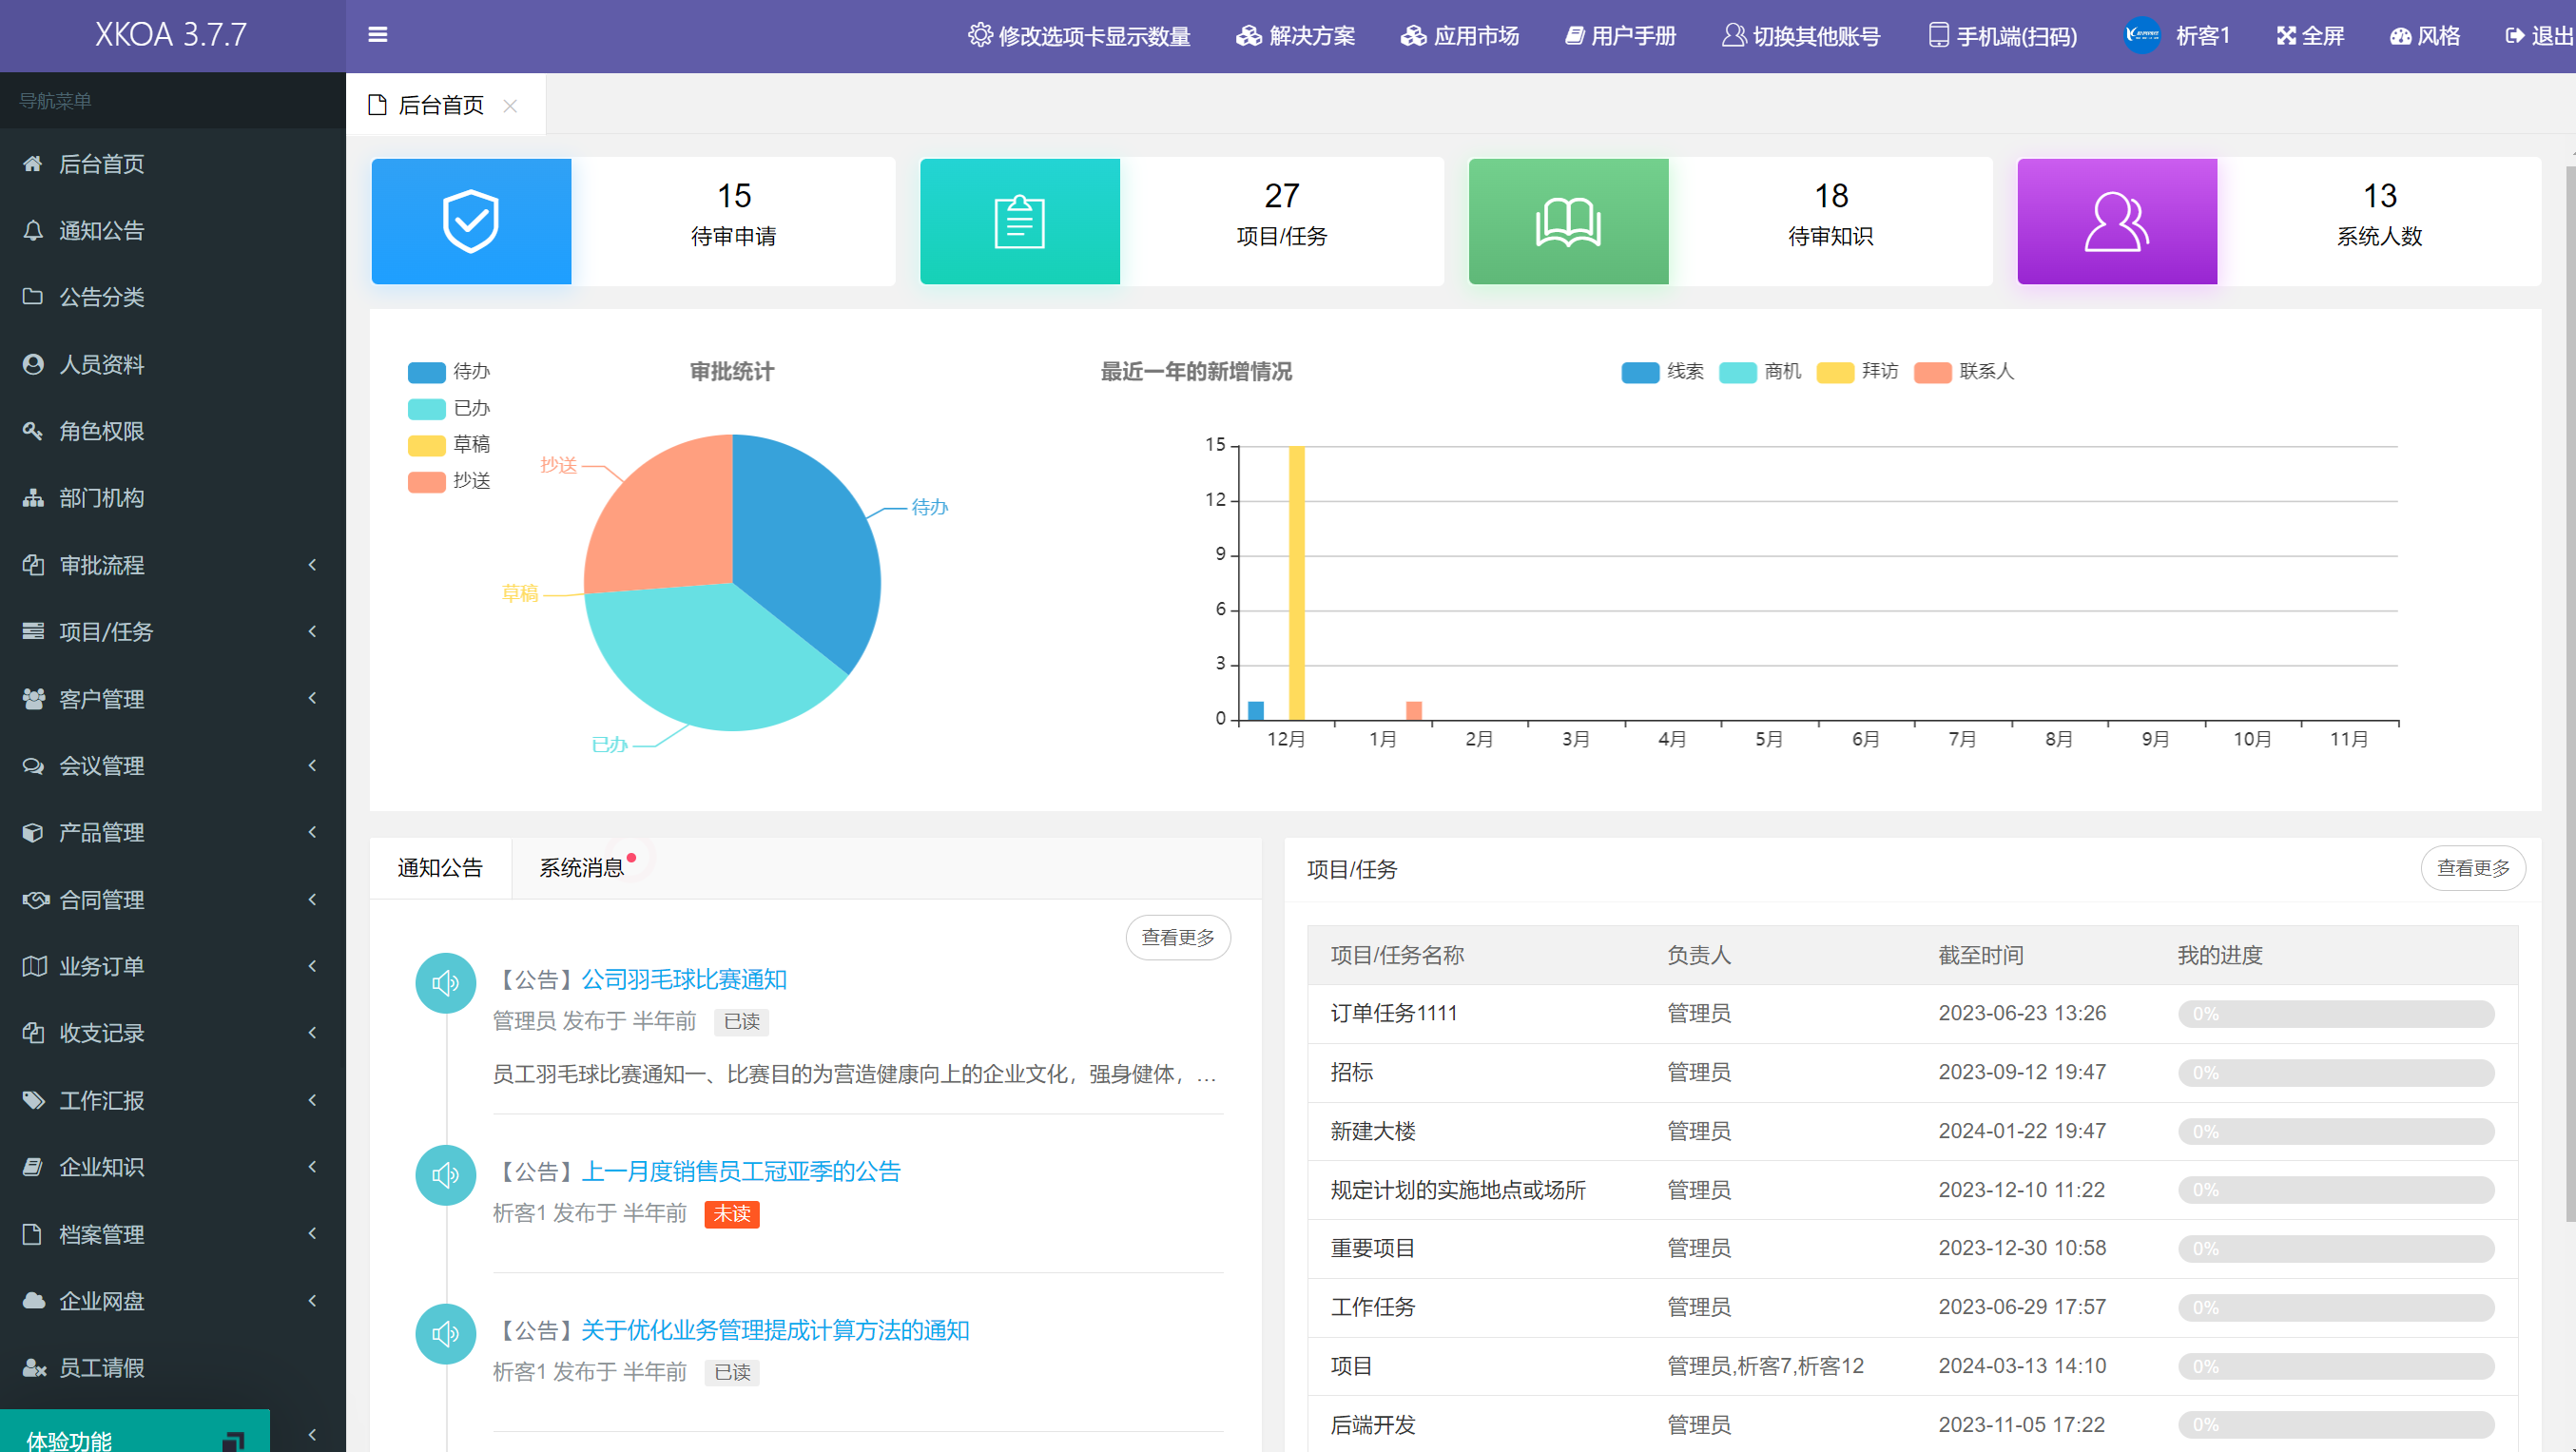Click progress bar for 订单任务1111
The width and height of the screenshot is (2576, 1452).
pos(2335,1014)
